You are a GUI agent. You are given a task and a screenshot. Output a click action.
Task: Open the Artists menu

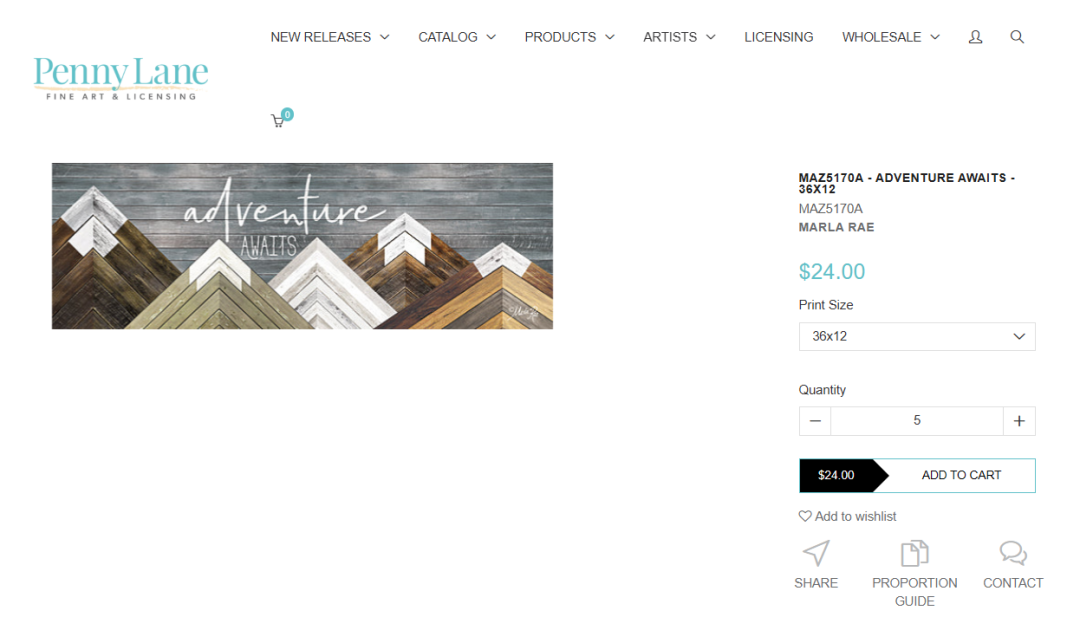[679, 37]
